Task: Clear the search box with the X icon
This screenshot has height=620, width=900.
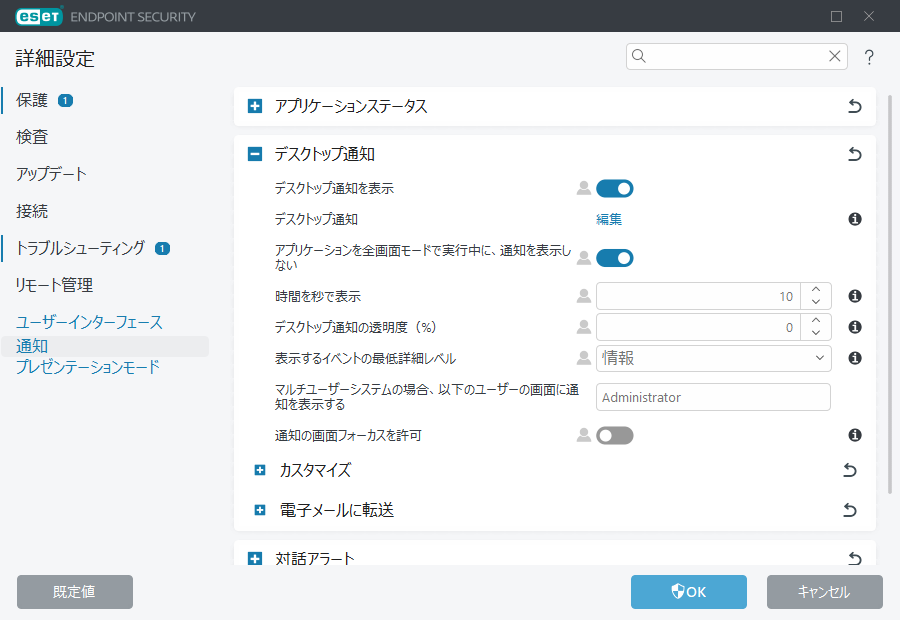Action: point(835,56)
